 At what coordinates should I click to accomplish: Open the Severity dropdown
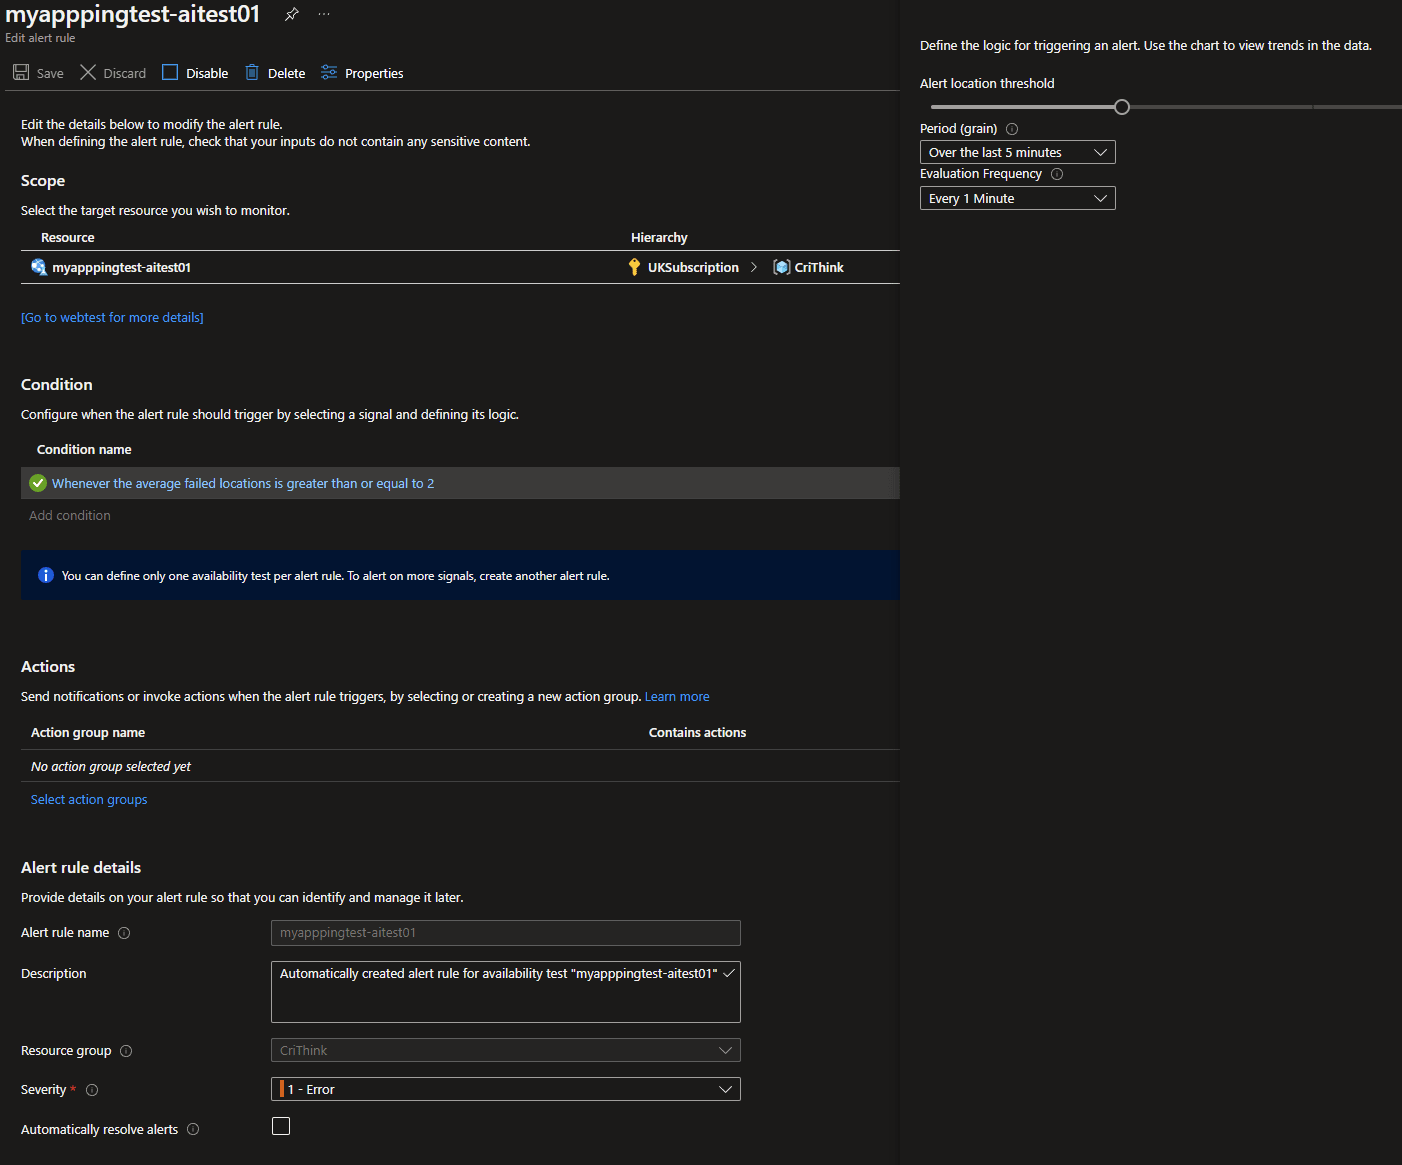(x=505, y=1089)
